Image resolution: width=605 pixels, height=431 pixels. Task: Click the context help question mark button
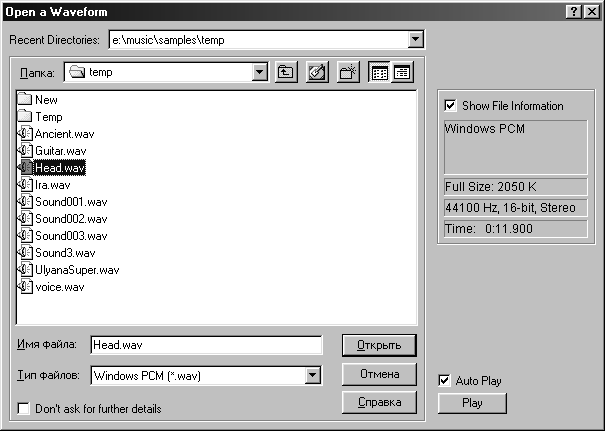(574, 12)
